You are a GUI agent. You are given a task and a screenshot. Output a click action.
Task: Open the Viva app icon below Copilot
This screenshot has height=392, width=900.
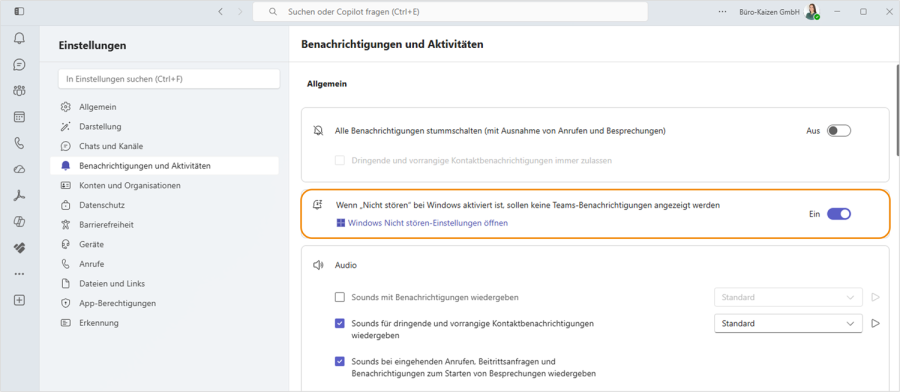pyautogui.click(x=20, y=248)
